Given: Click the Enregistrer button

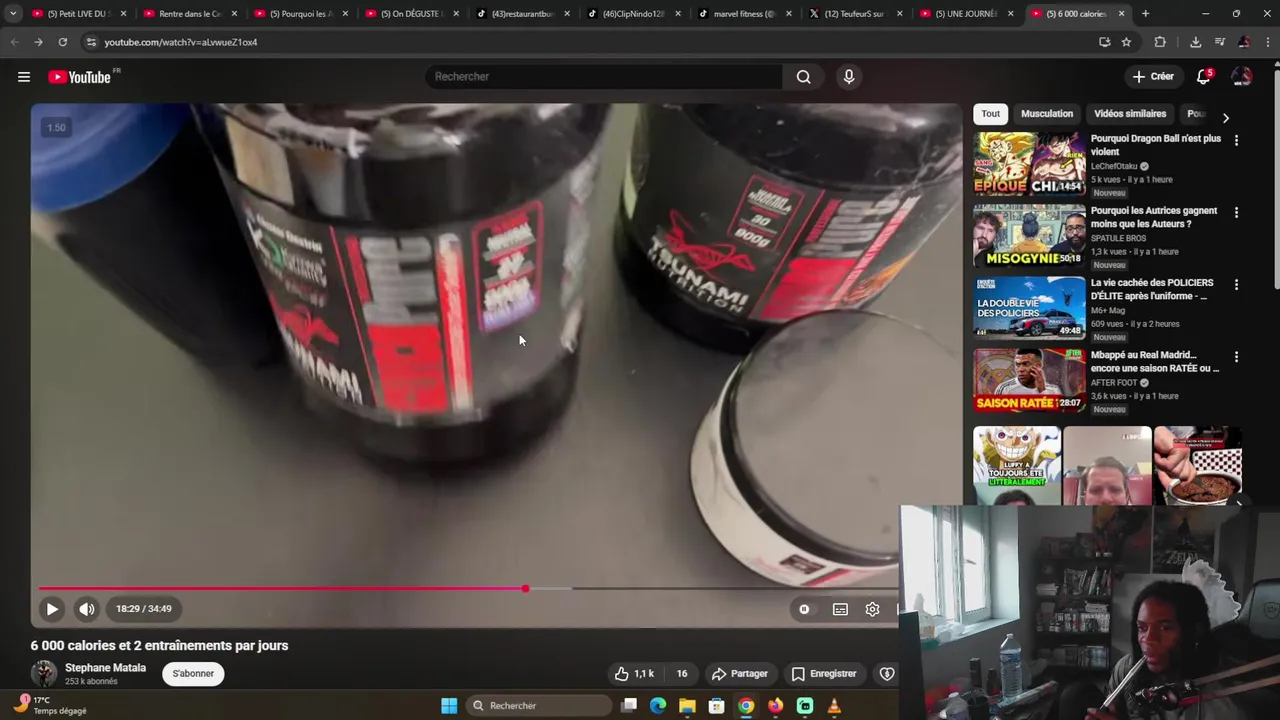Looking at the screenshot, I should [824, 674].
